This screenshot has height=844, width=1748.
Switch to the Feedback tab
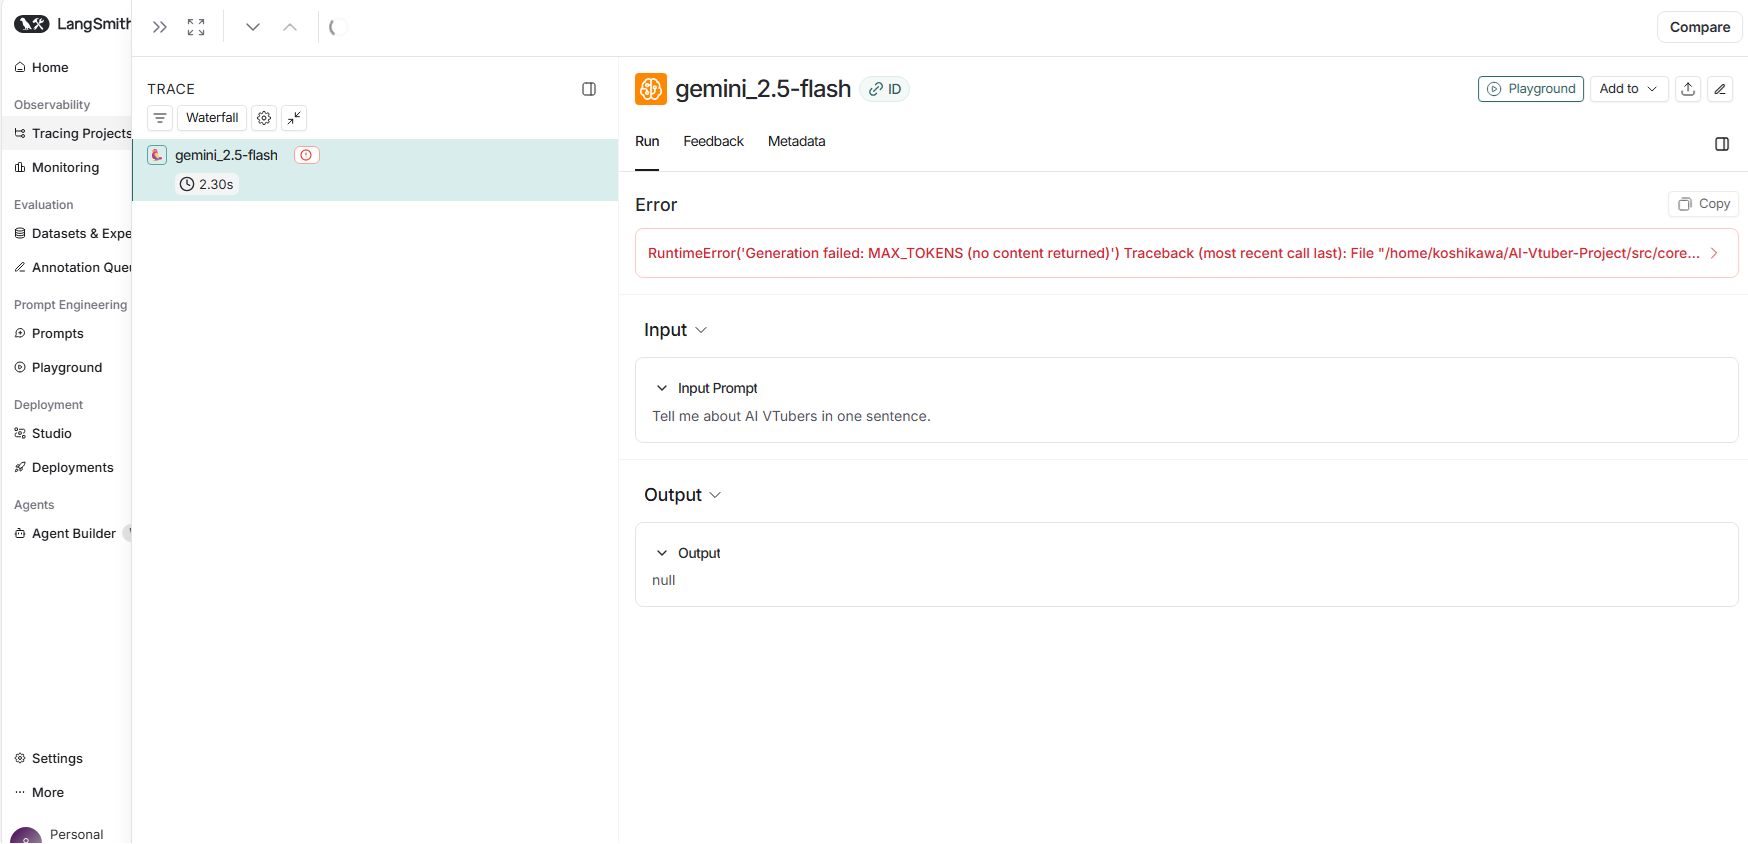tap(713, 141)
